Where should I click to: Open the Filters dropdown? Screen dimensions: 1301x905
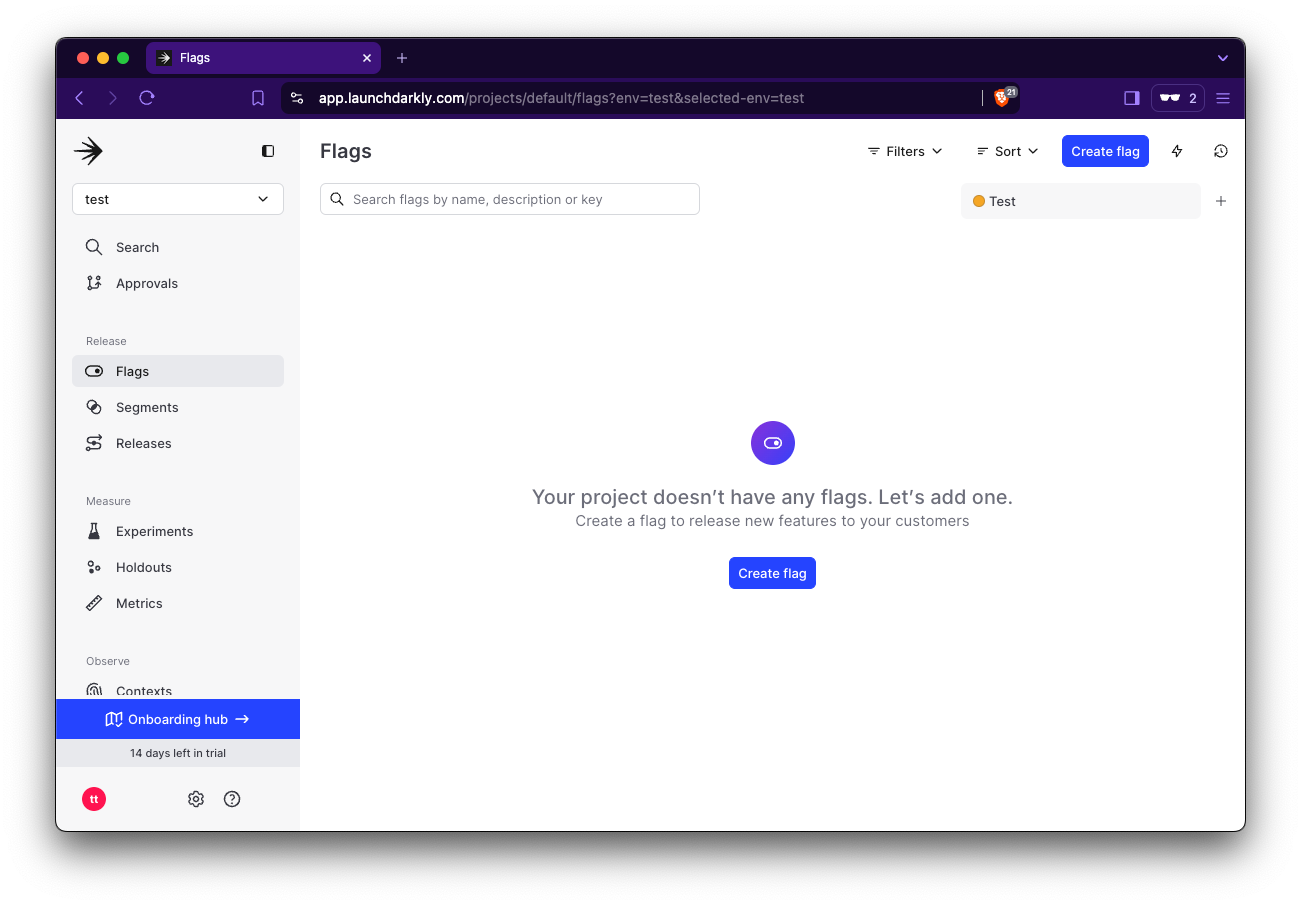[904, 151]
